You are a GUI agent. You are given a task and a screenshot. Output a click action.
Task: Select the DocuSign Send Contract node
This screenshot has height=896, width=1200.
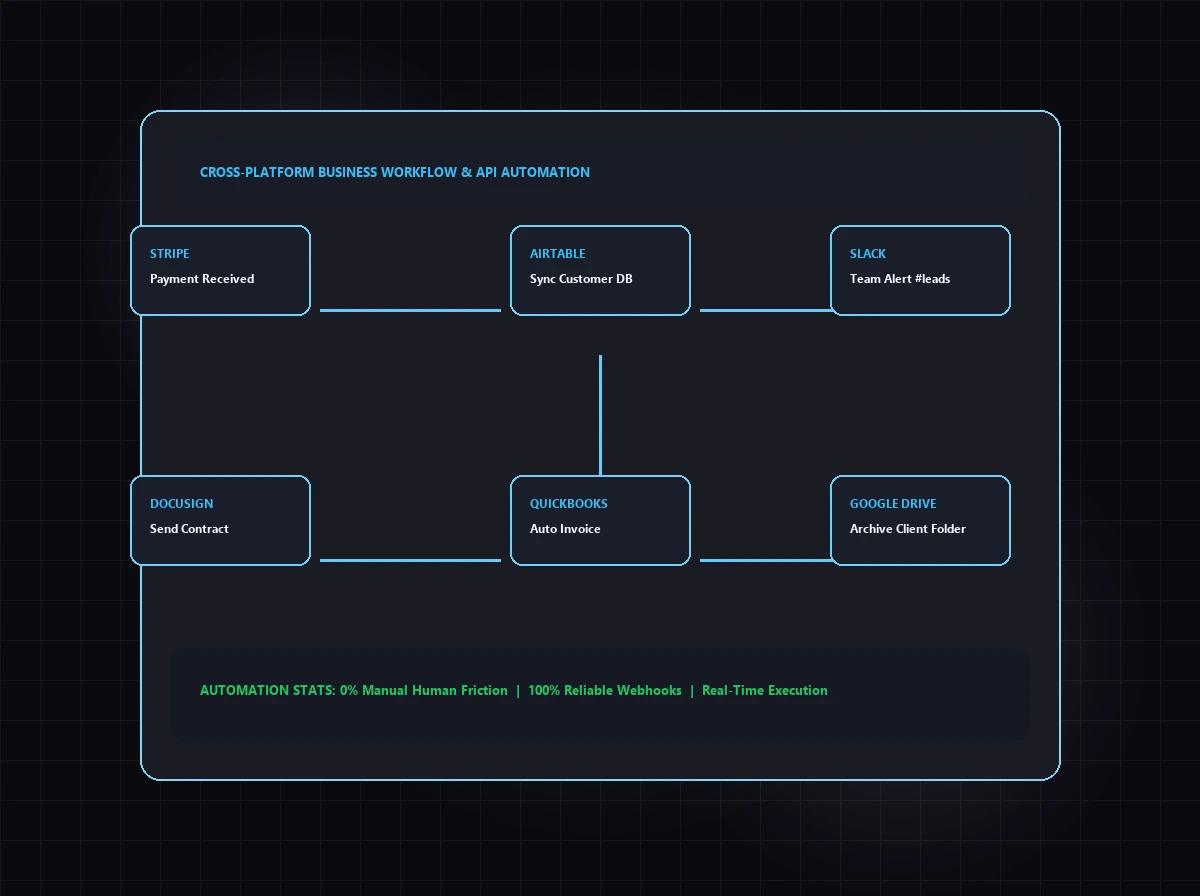[220, 520]
